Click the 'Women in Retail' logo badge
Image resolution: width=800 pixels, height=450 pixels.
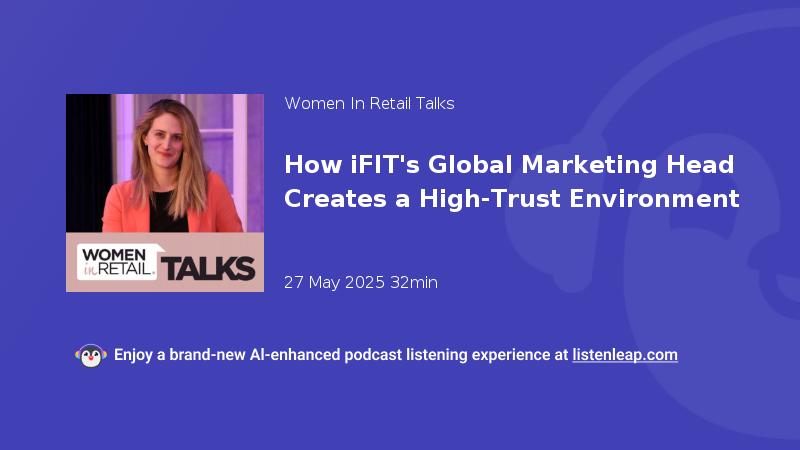tap(119, 262)
